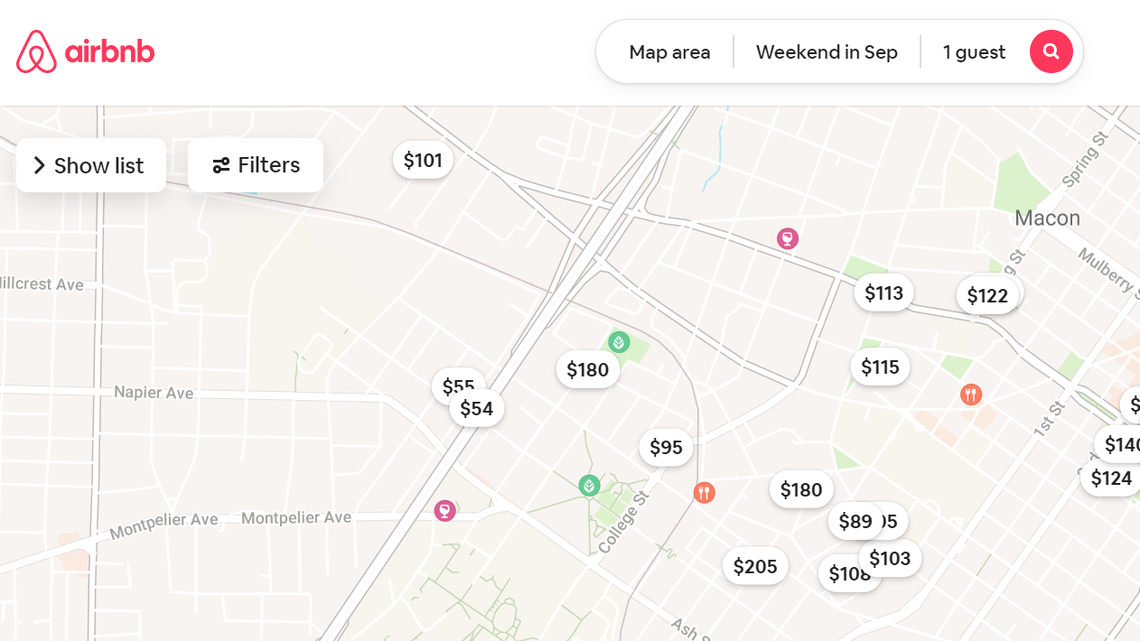Click the wine bar pin near Montpelier Ave

pyautogui.click(x=443, y=510)
